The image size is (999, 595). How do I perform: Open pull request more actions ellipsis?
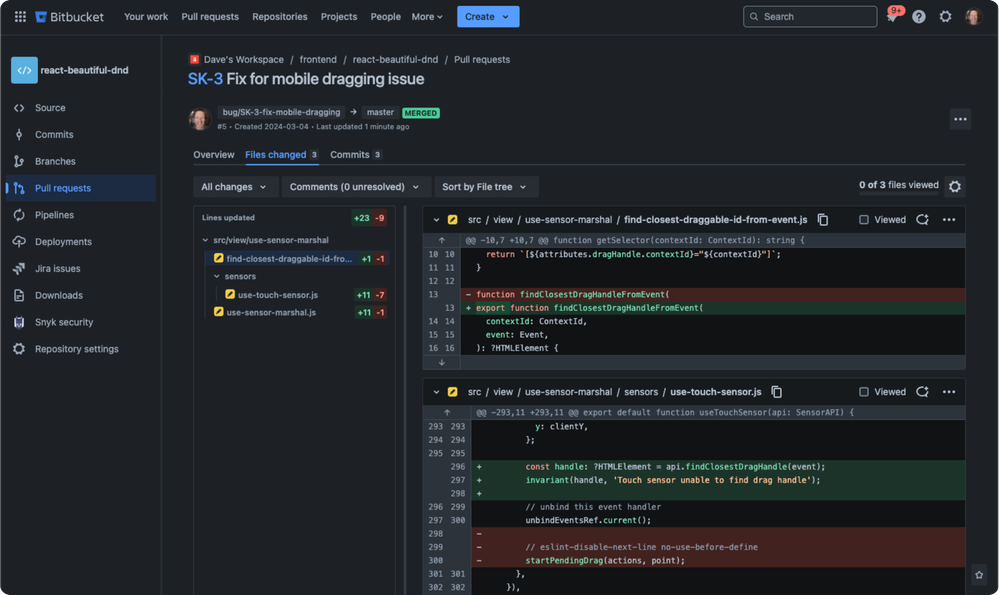960,119
